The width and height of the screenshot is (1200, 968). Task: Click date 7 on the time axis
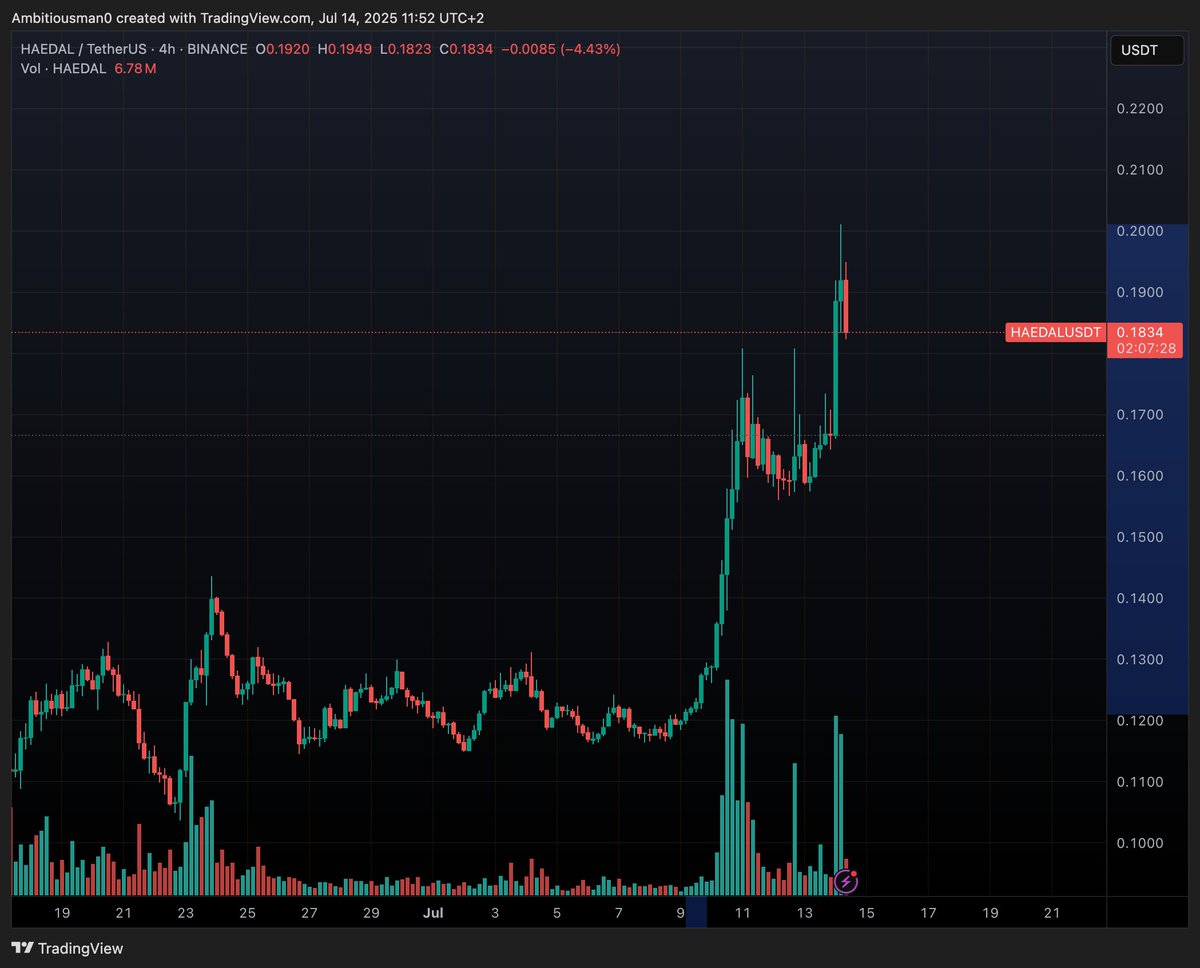pos(619,913)
